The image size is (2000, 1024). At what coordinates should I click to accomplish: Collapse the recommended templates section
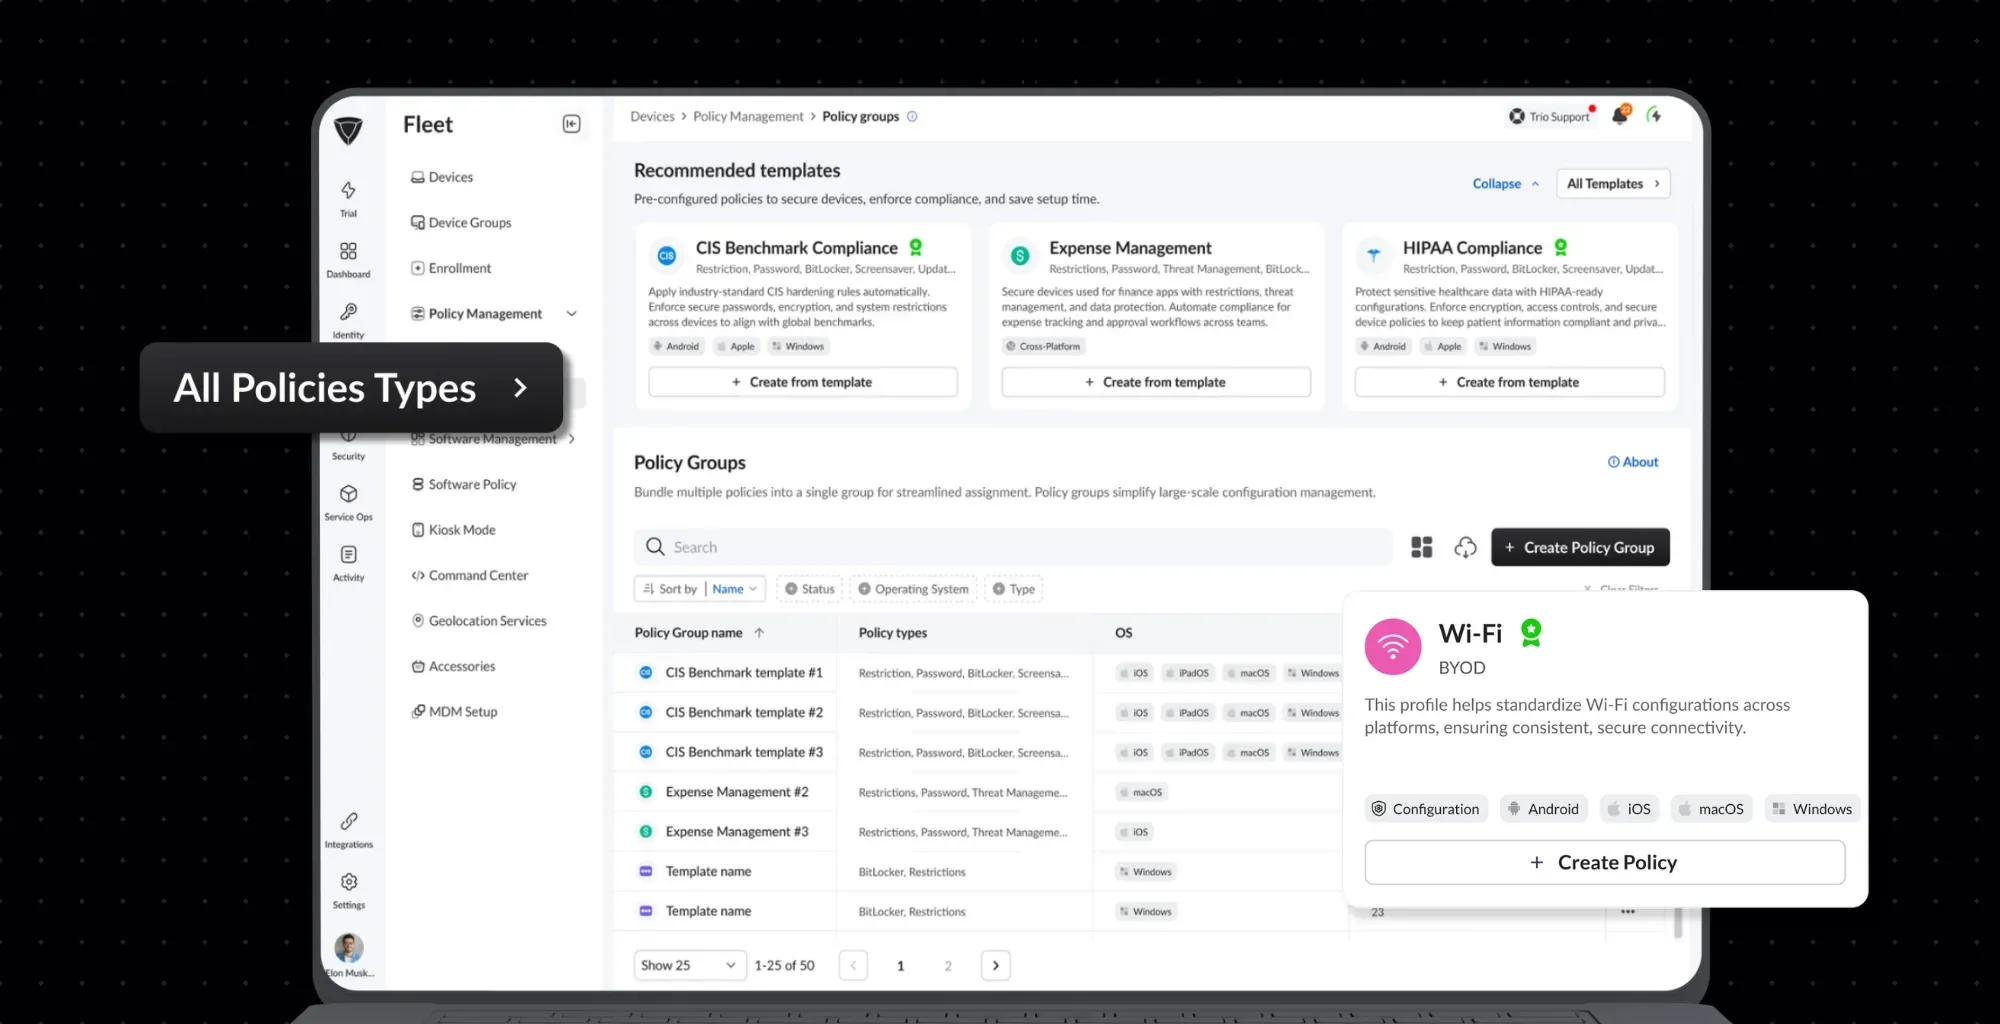[1505, 184]
